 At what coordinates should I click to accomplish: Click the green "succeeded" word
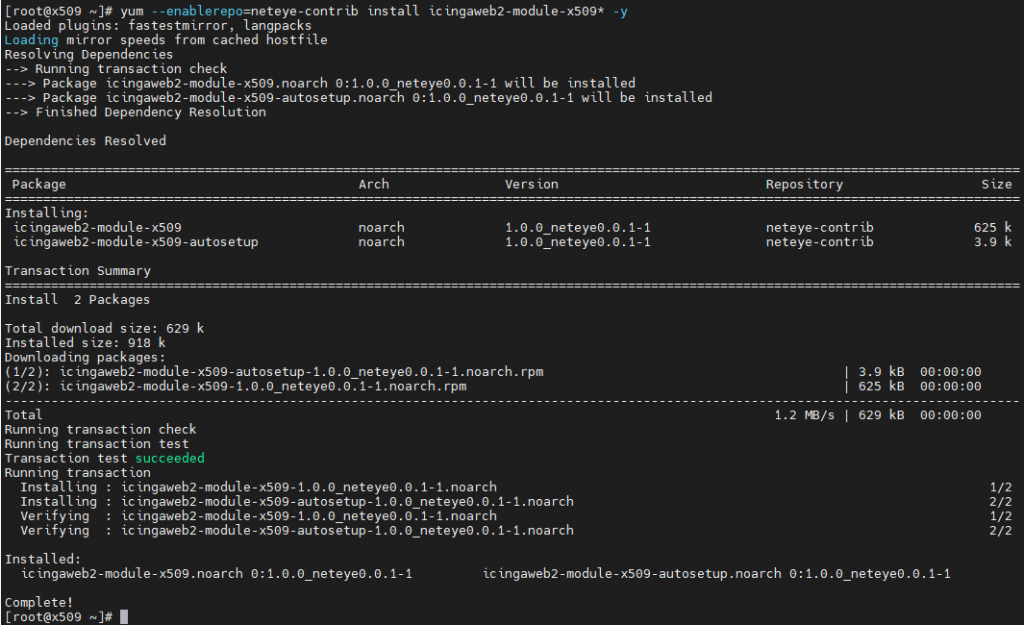coord(170,458)
